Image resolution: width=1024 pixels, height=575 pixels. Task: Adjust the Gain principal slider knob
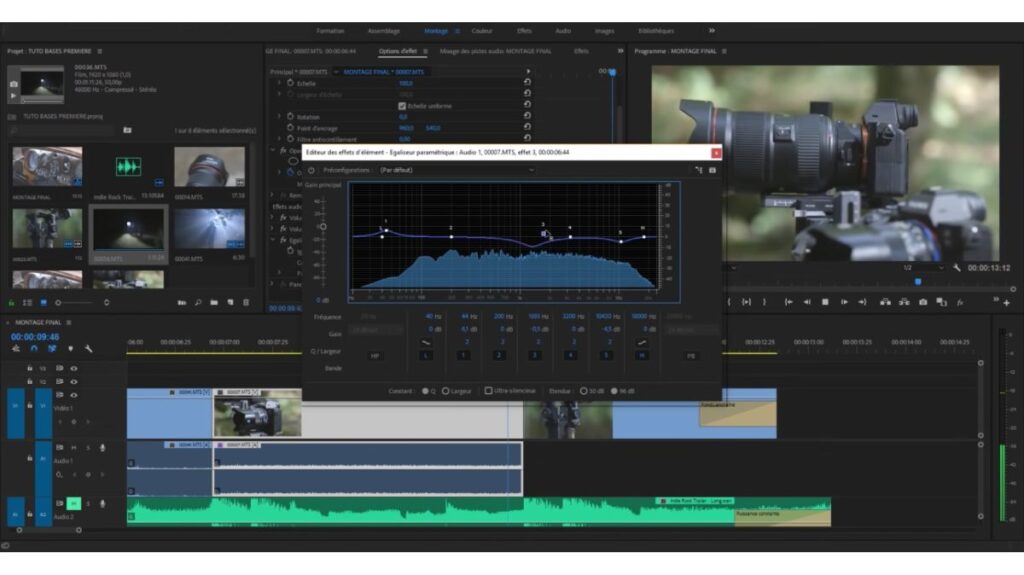[323, 227]
